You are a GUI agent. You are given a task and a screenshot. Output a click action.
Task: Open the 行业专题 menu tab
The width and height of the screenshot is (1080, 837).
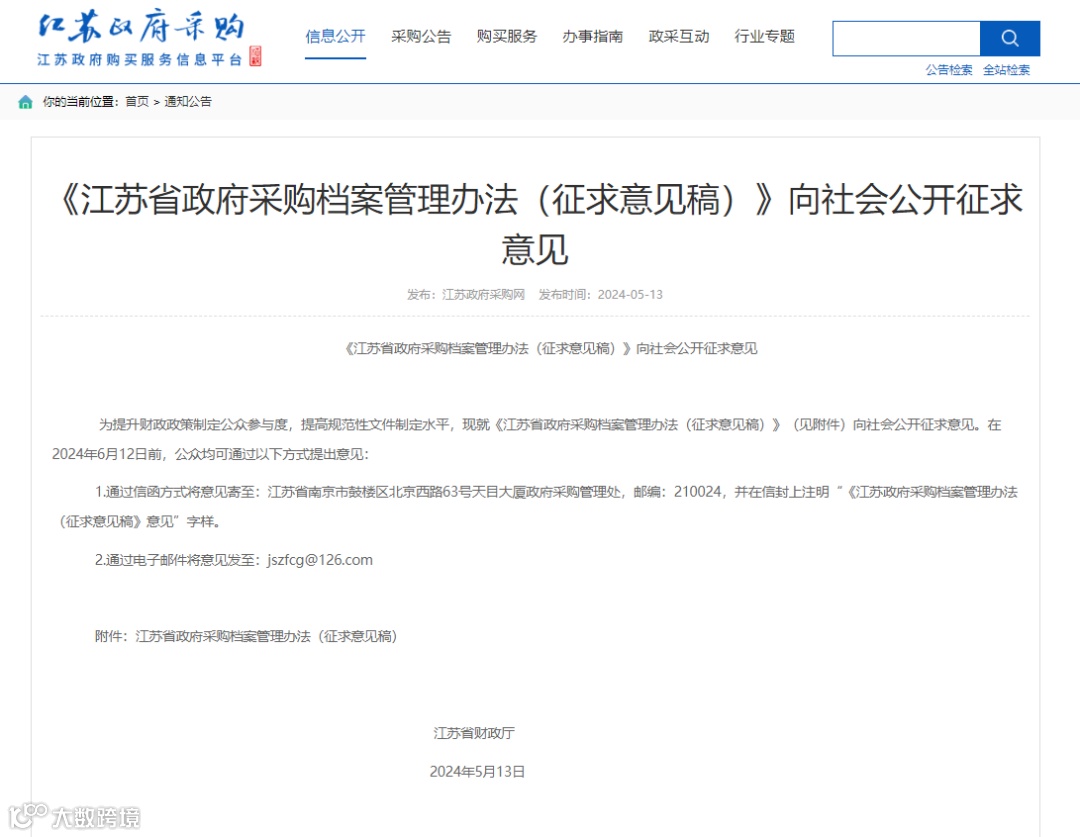765,37
